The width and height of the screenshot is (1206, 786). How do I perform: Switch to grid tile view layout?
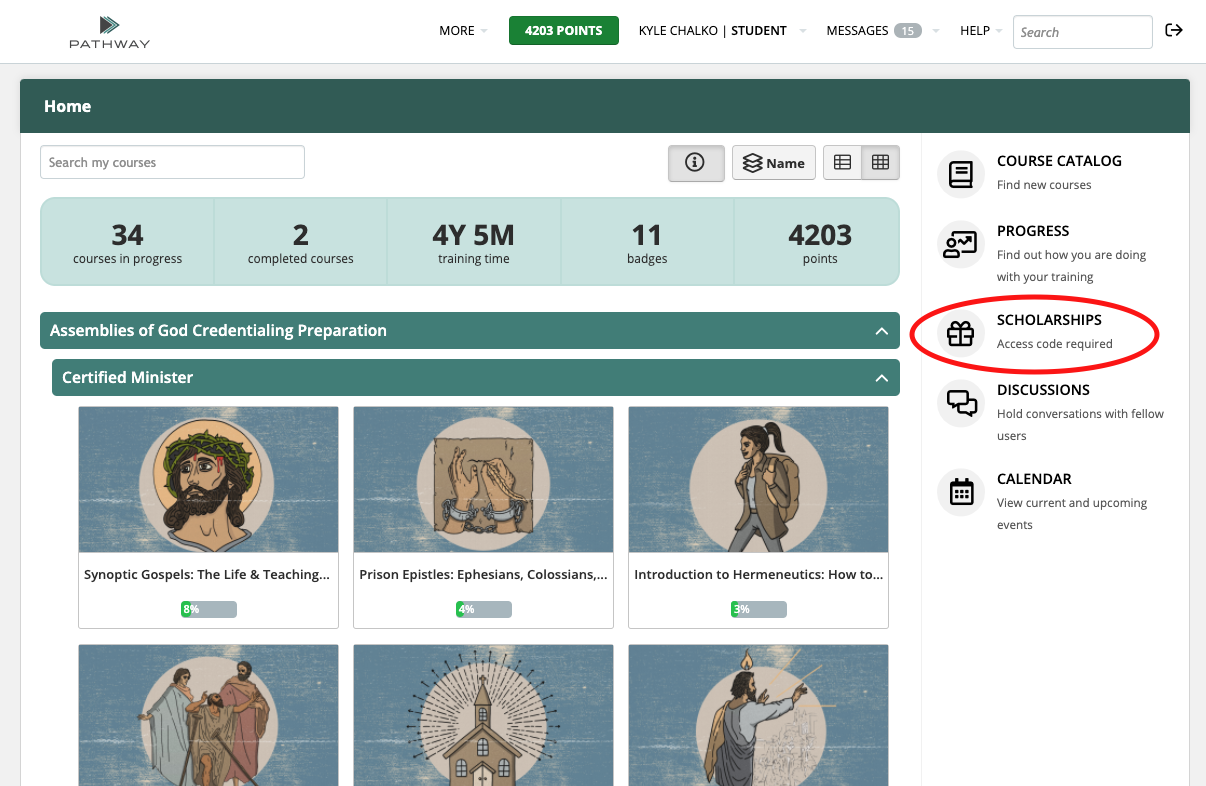click(880, 163)
